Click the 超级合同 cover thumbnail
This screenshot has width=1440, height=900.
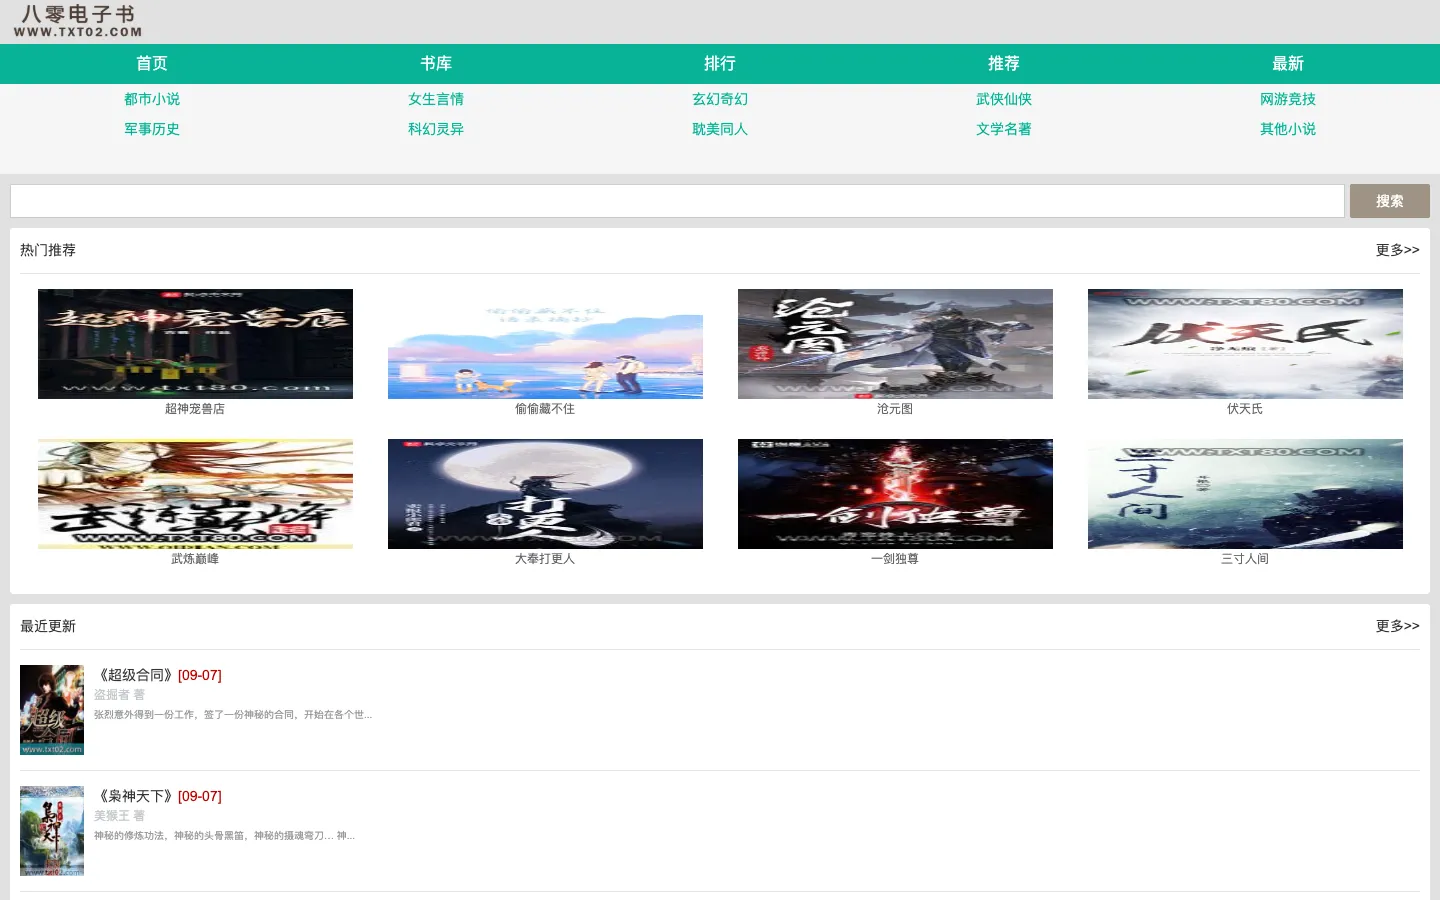click(x=52, y=710)
